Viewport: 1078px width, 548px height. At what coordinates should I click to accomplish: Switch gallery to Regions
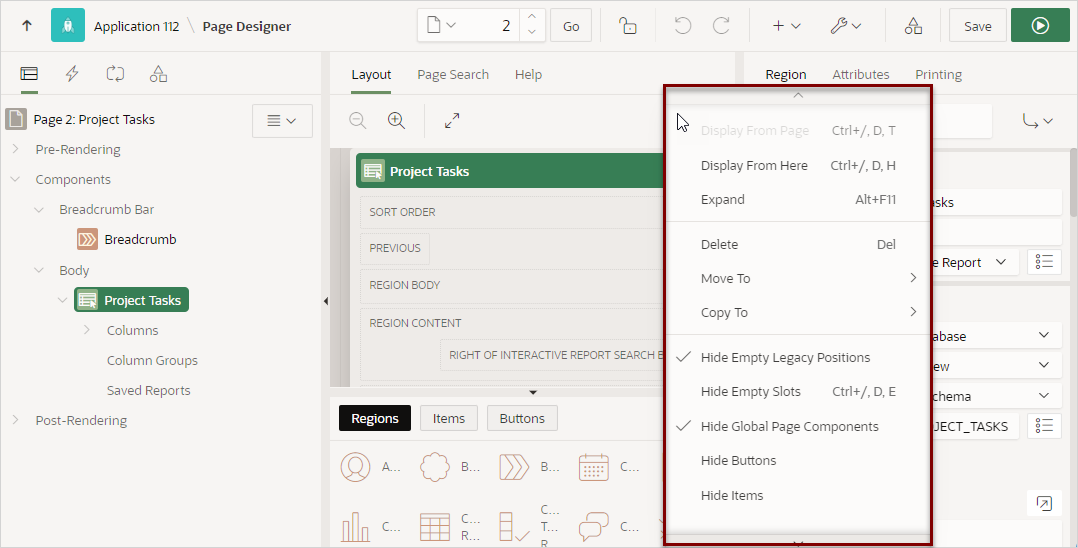point(375,418)
